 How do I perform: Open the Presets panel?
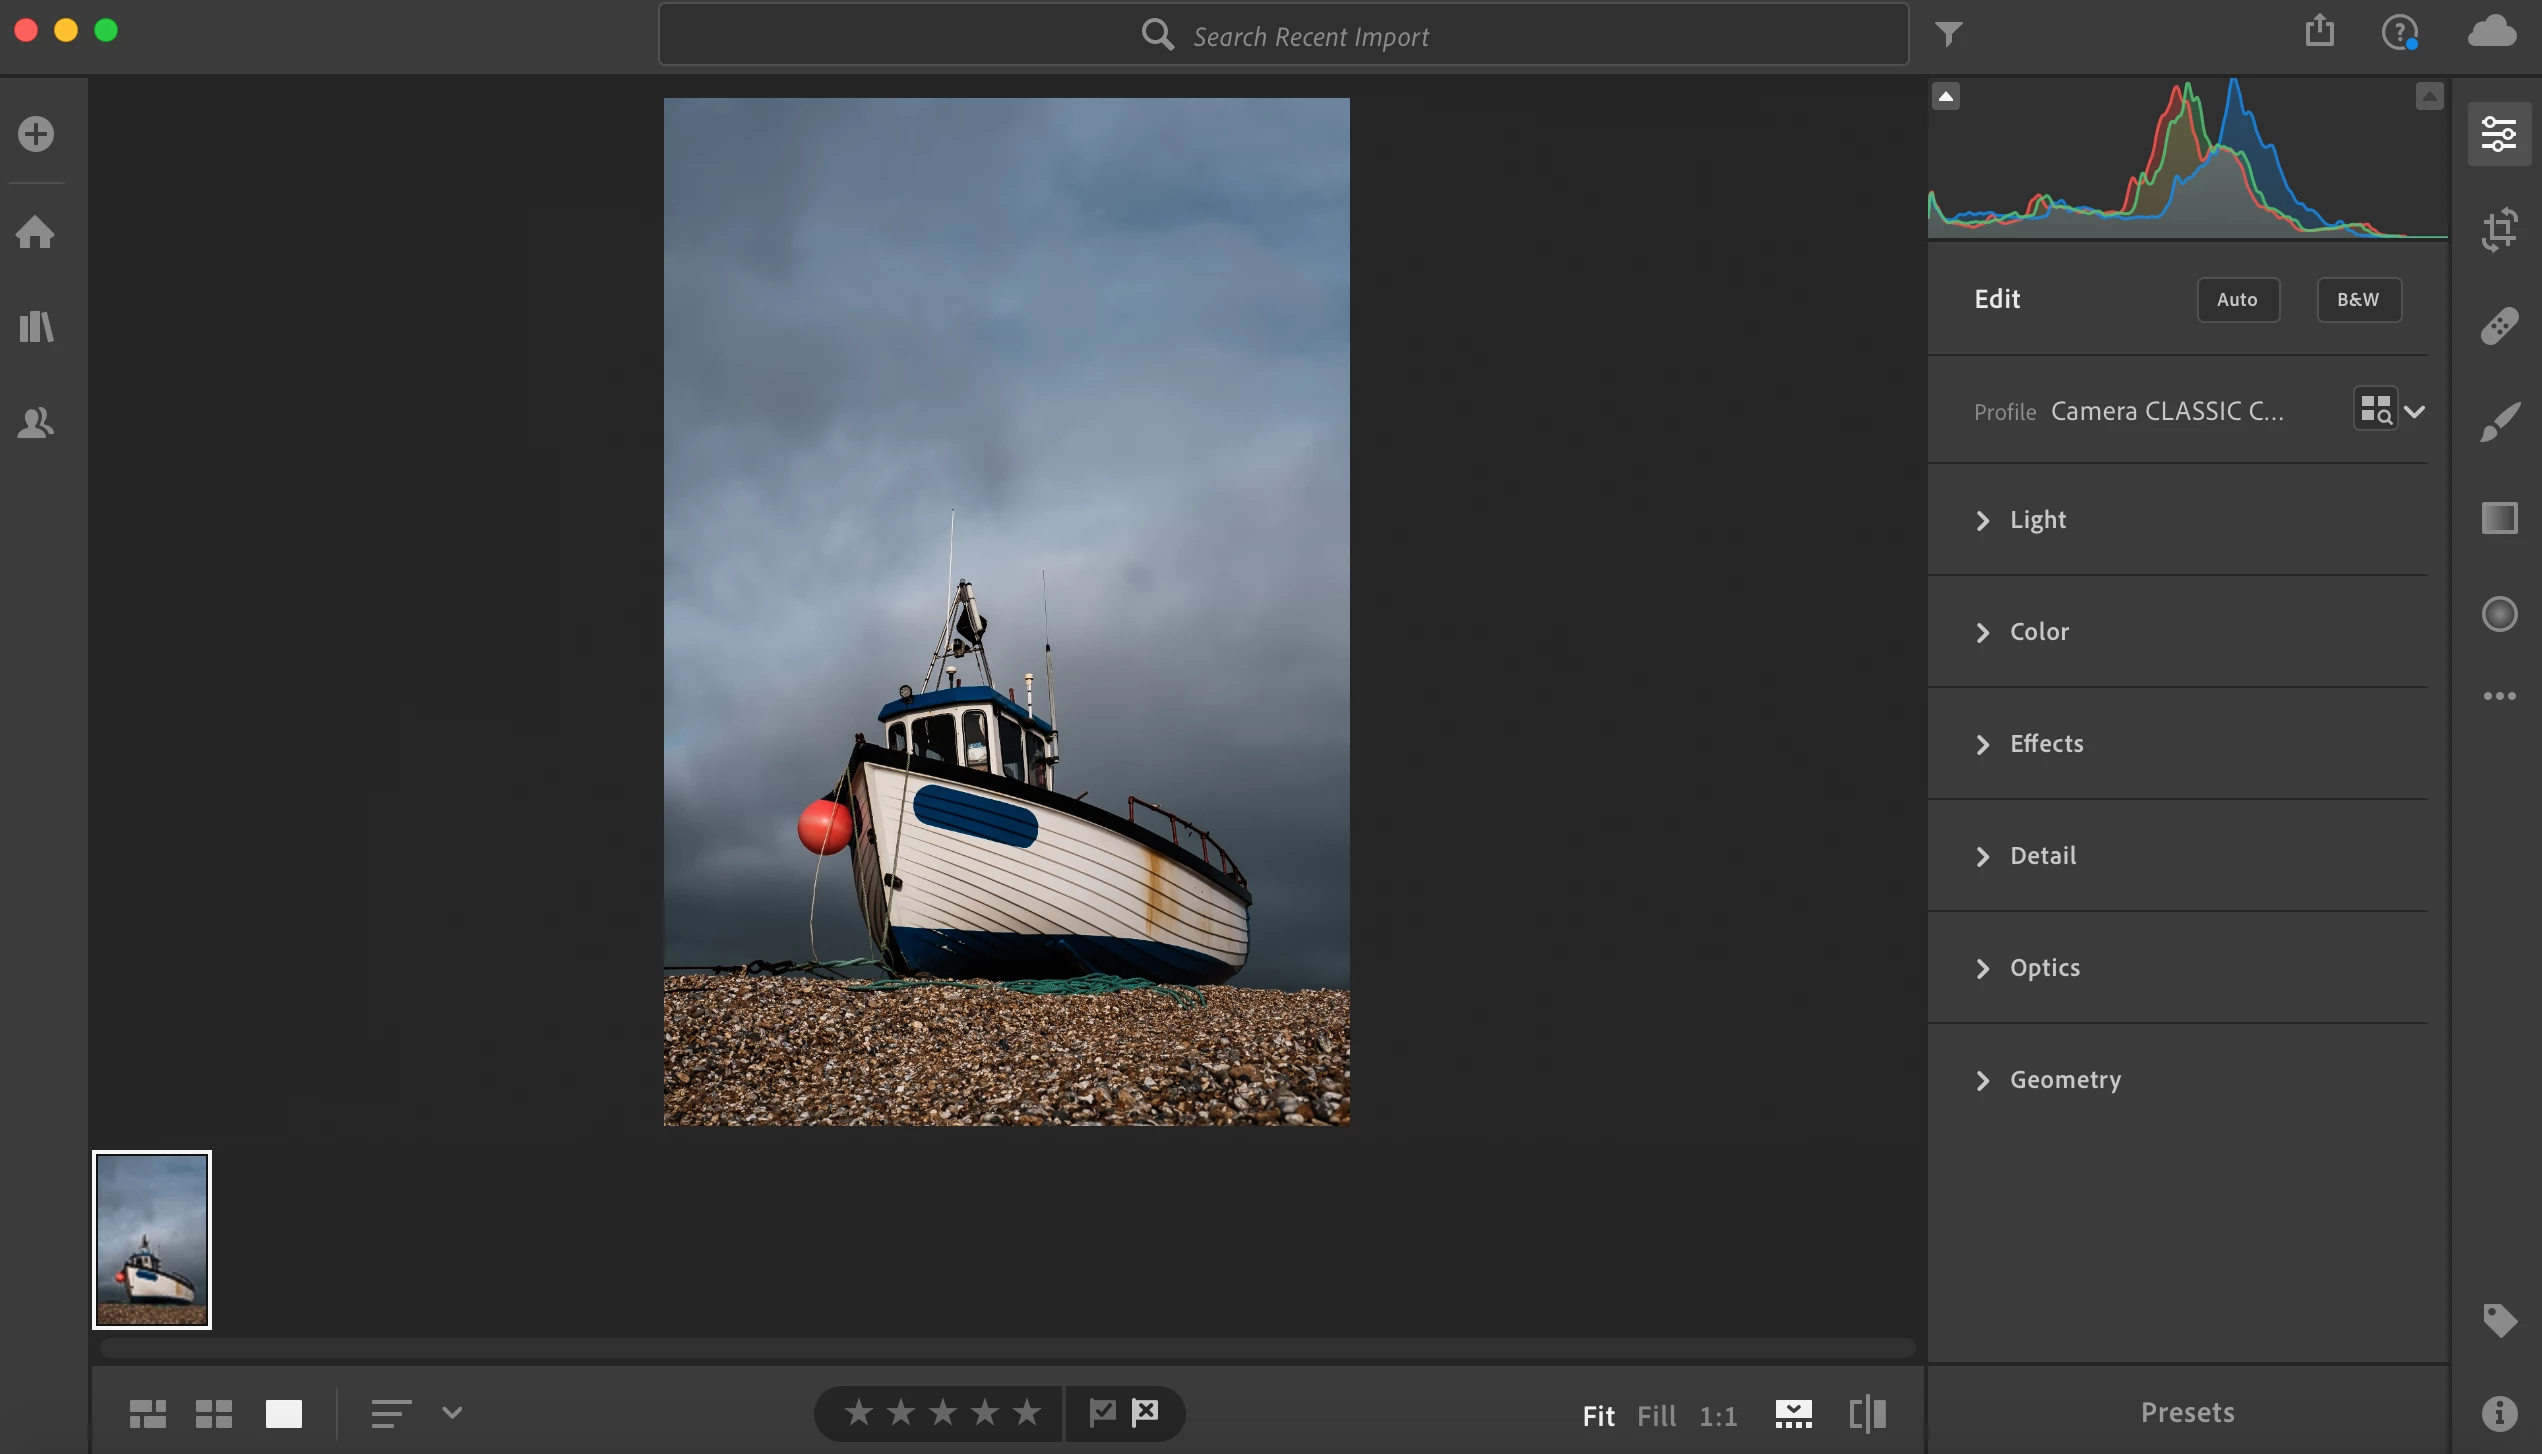coord(2187,1412)
